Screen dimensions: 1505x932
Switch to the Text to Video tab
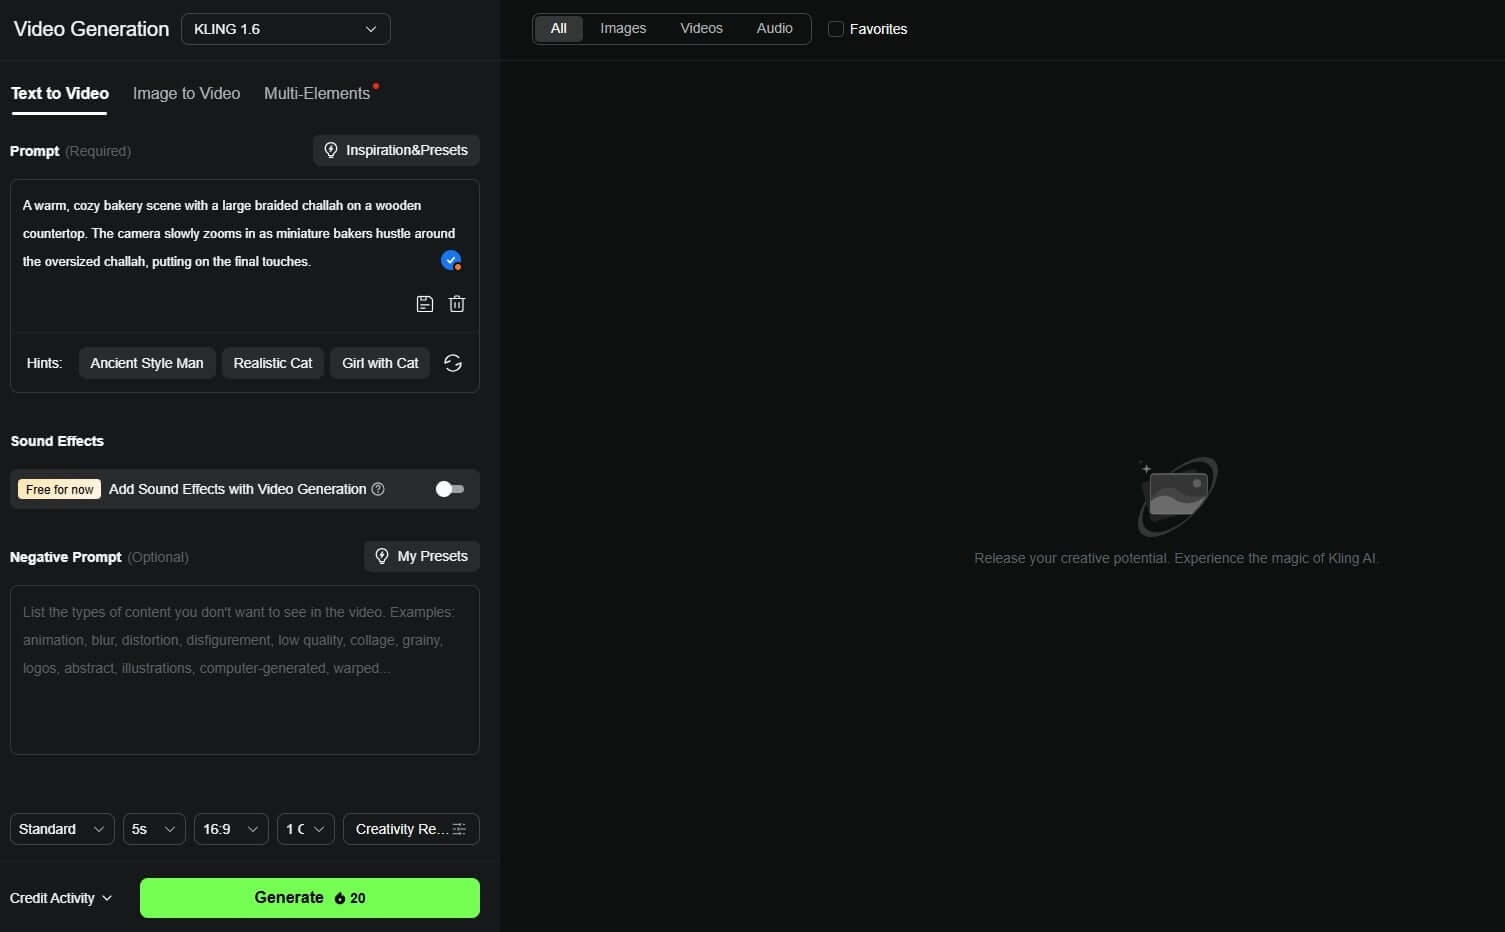pyautogui.click(x=60, y=93)
